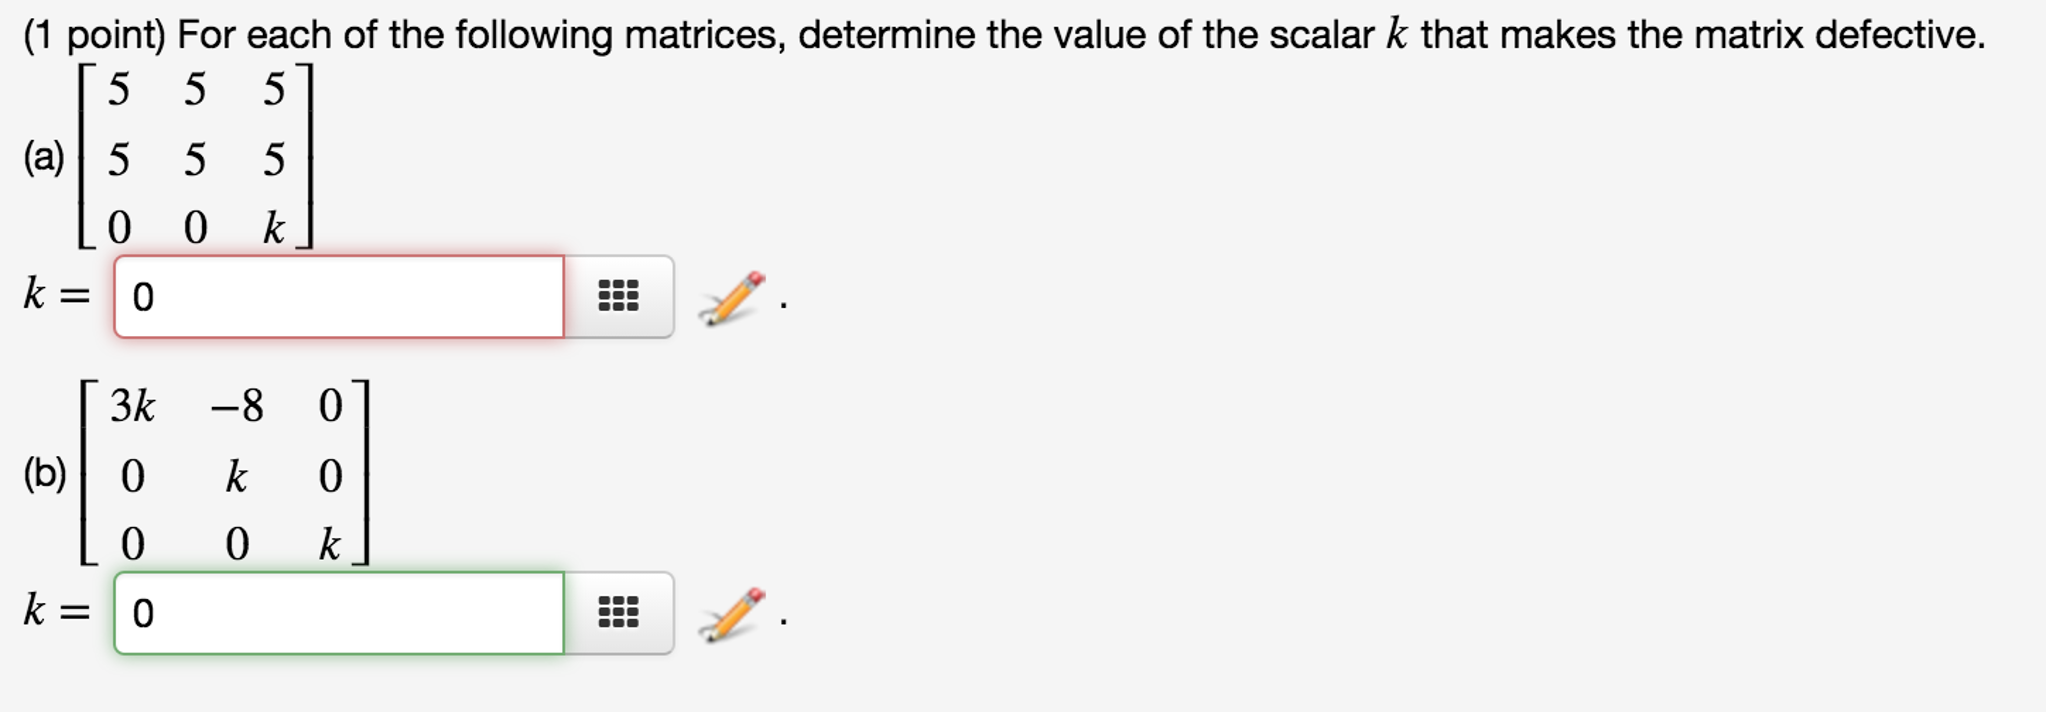Image resolution: width=2046 pixels, height=712 pixels.
Task: Select the 0 entered in answer box (a)
Action: tap(142, 297)
